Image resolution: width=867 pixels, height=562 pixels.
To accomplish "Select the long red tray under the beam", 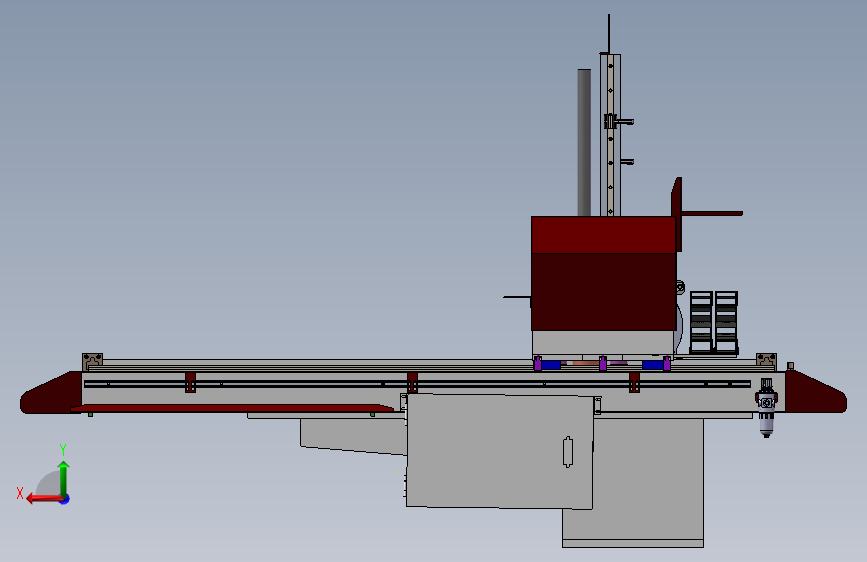I will click(232, 408).
